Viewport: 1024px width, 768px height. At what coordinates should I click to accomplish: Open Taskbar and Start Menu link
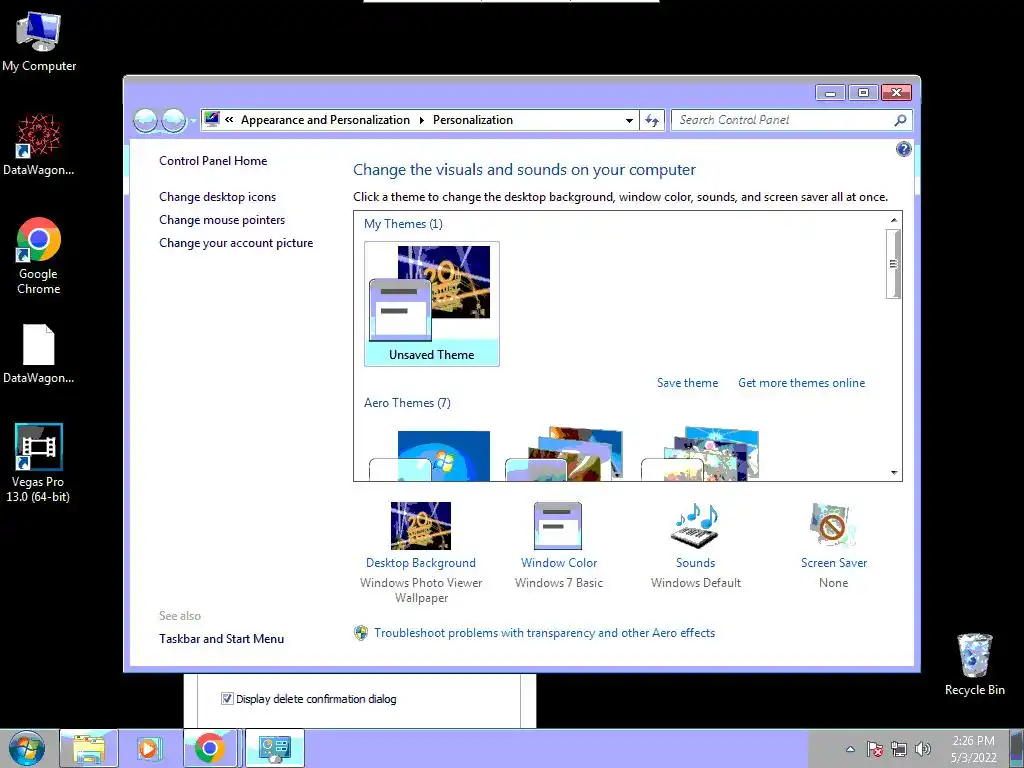[x=221, y=639]
